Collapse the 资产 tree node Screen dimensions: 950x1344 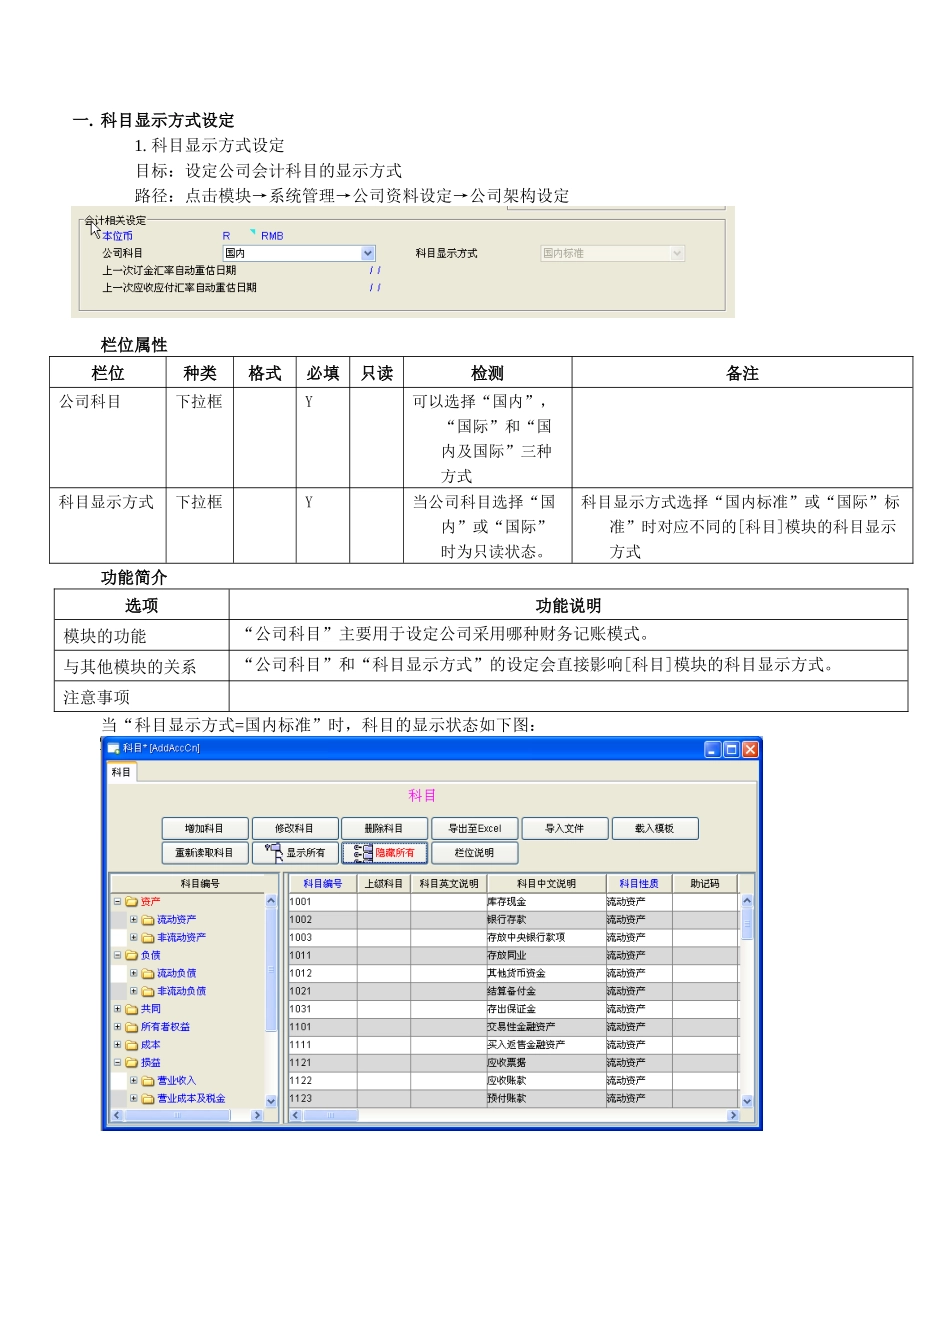point(117,902)
